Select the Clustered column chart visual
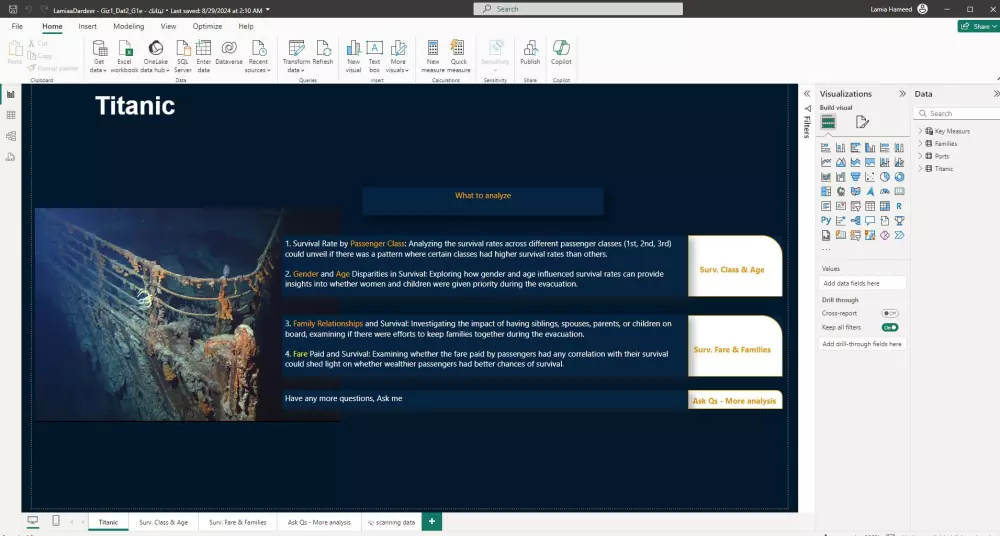The width and height of the screenshot is (1000, 536). [x=870, y=147]
